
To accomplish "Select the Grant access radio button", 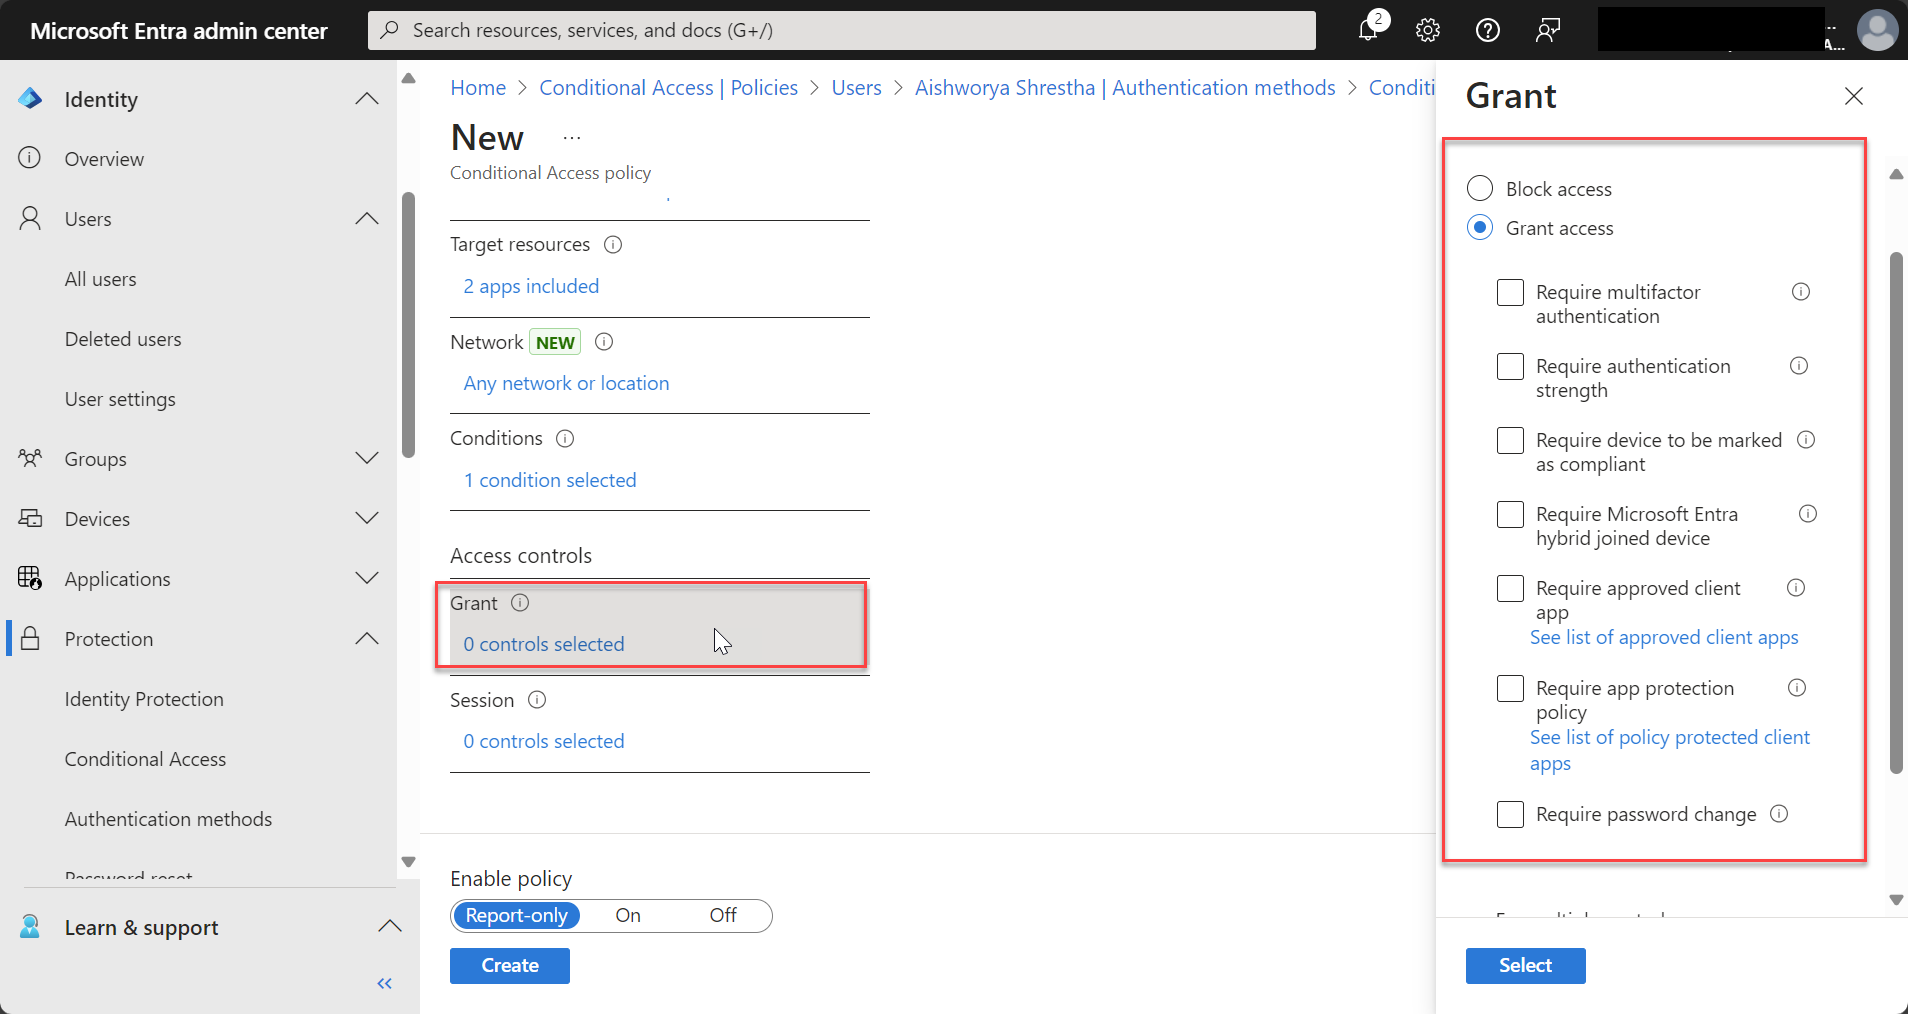I will [x=1480, y=227].
